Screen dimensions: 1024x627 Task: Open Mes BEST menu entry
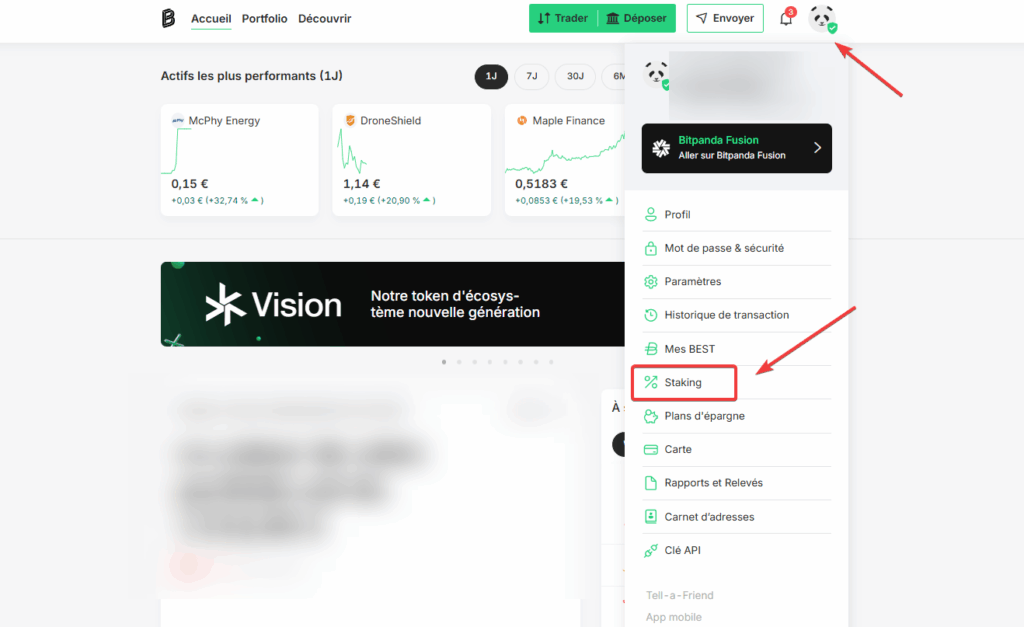click(737, 349)
